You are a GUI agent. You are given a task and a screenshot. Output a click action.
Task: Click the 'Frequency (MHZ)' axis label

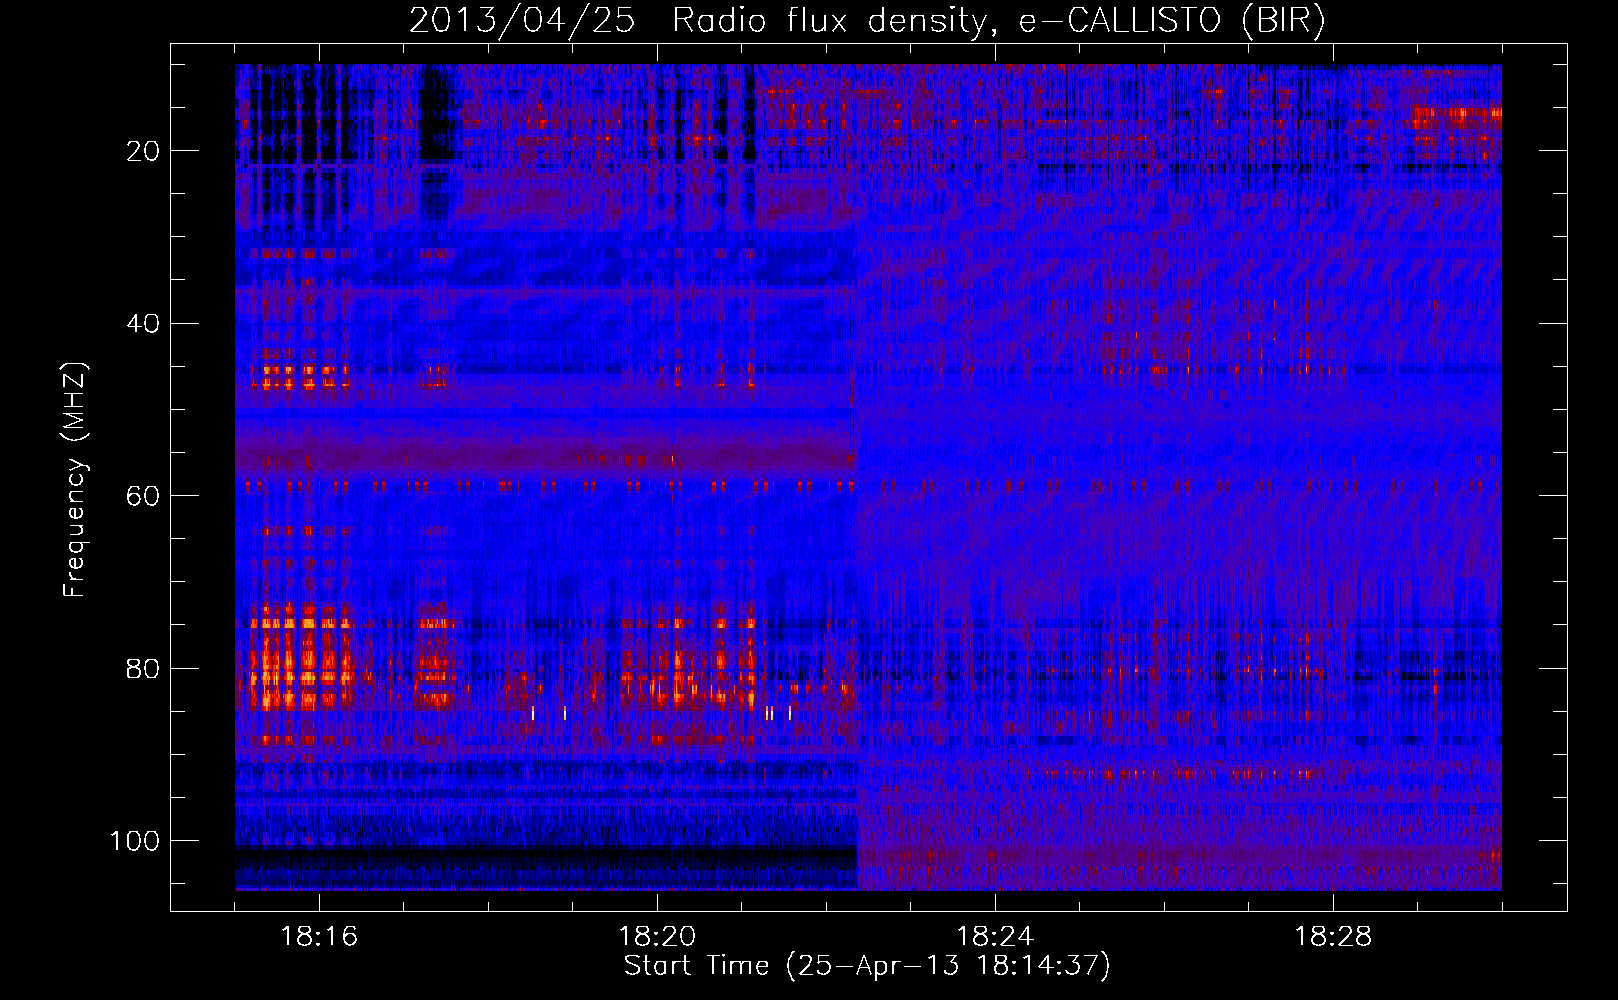75,480
